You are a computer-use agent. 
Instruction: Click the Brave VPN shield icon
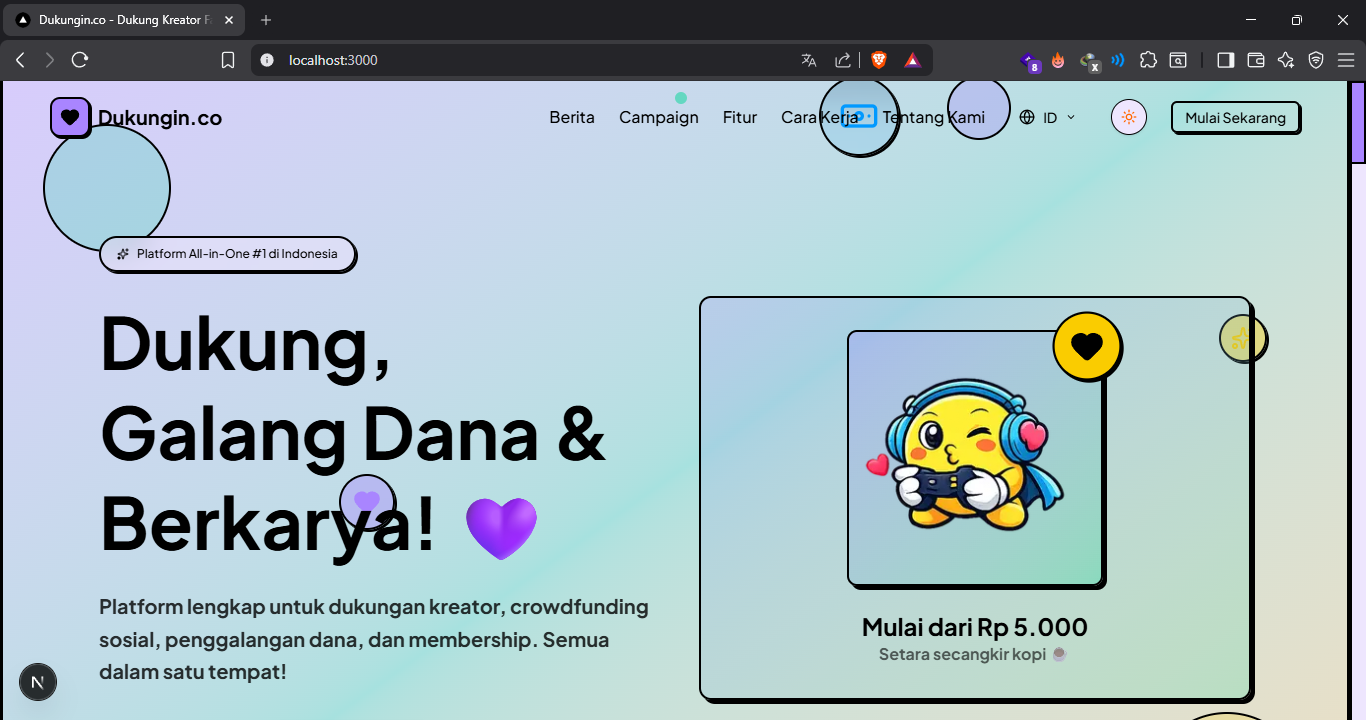(x=1316, y=60)
